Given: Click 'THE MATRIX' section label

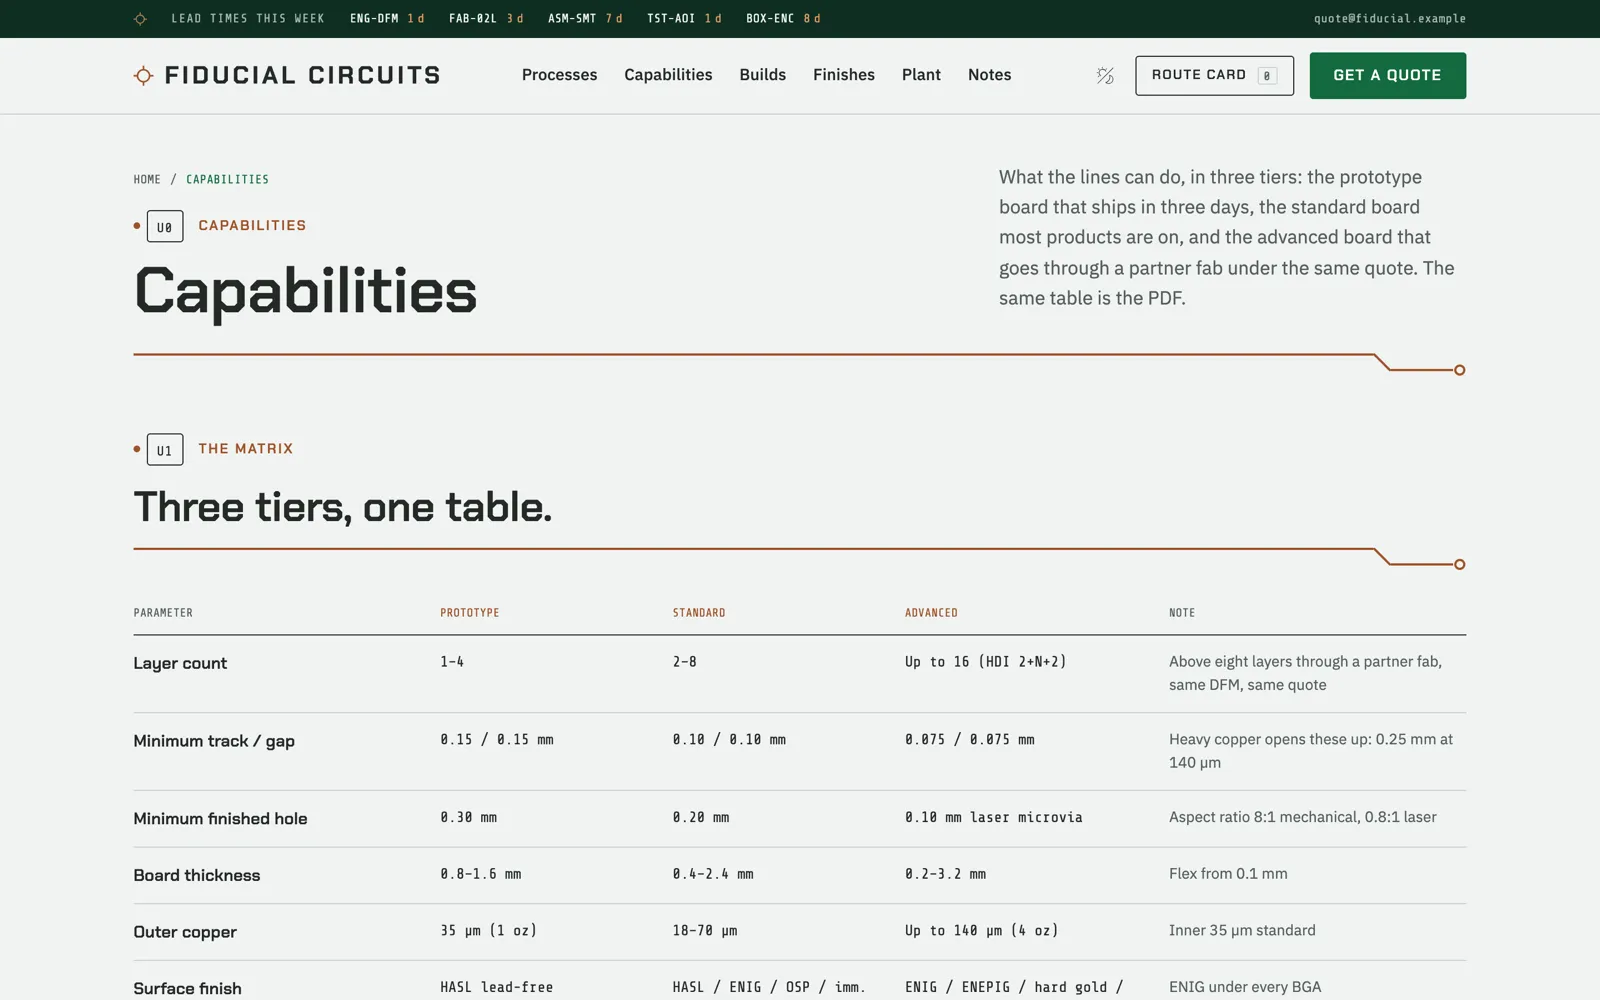Looking at the screenshot, I should [246, 449].
